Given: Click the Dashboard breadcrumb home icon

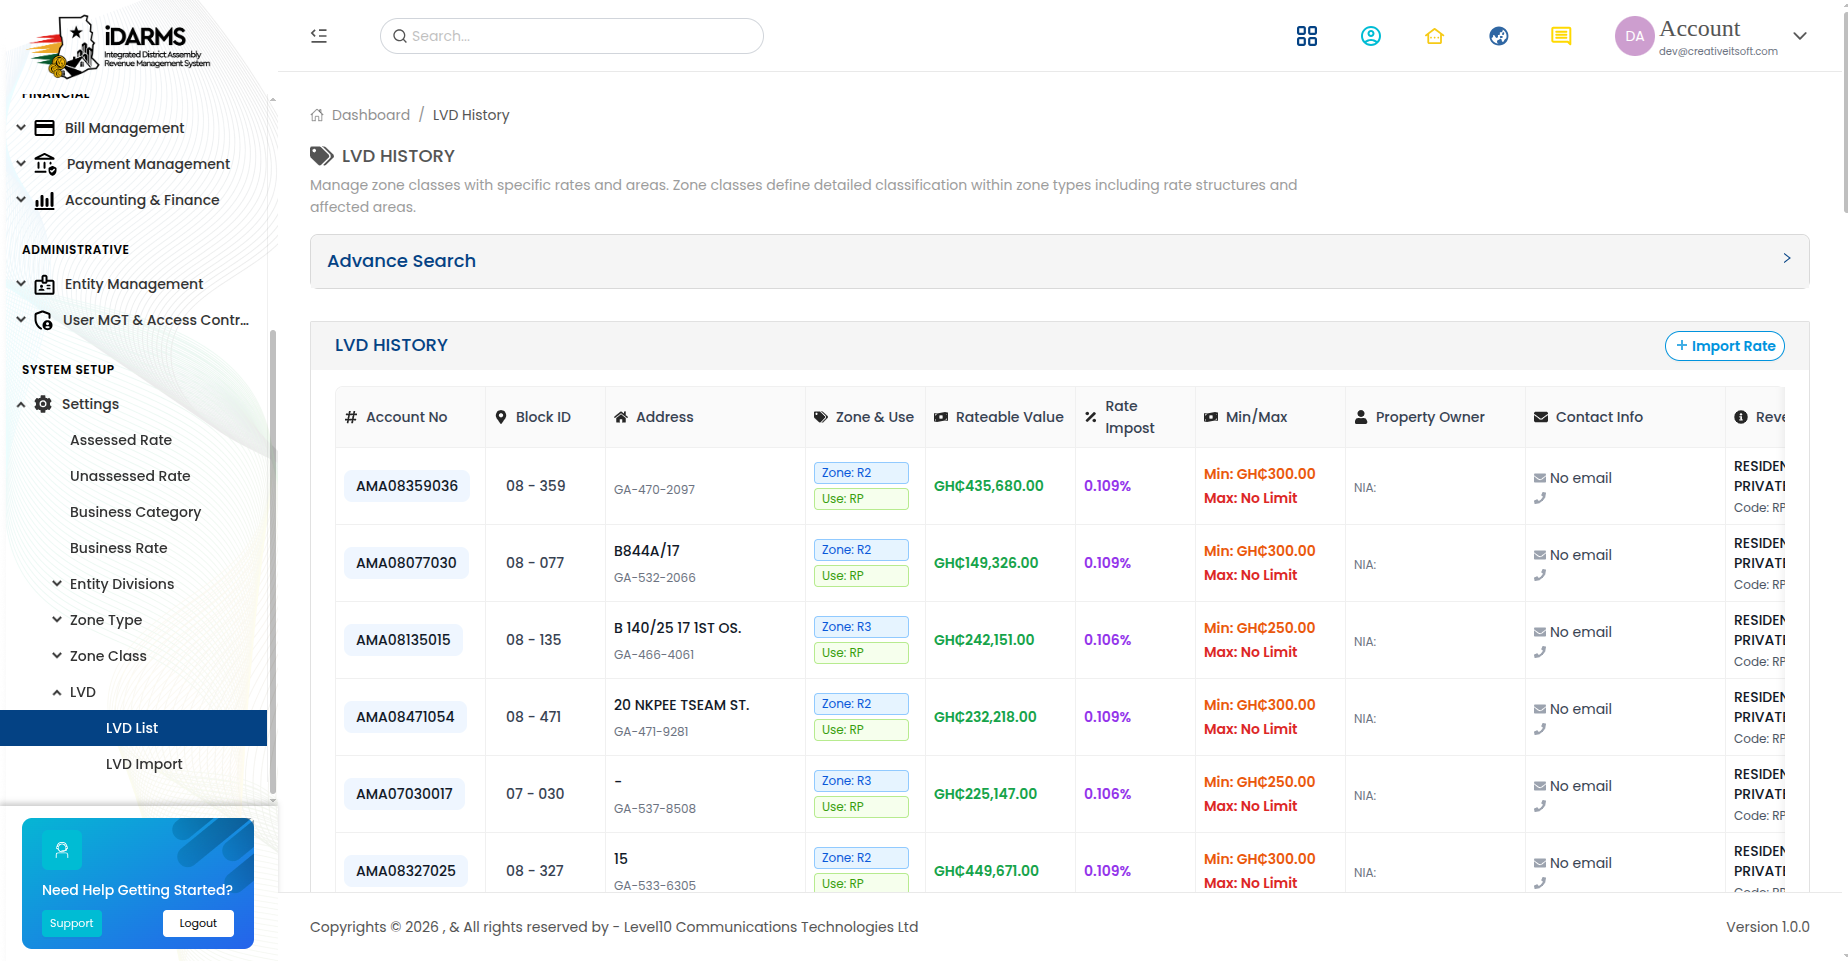Looking at the screenshot, I should 317,115.
